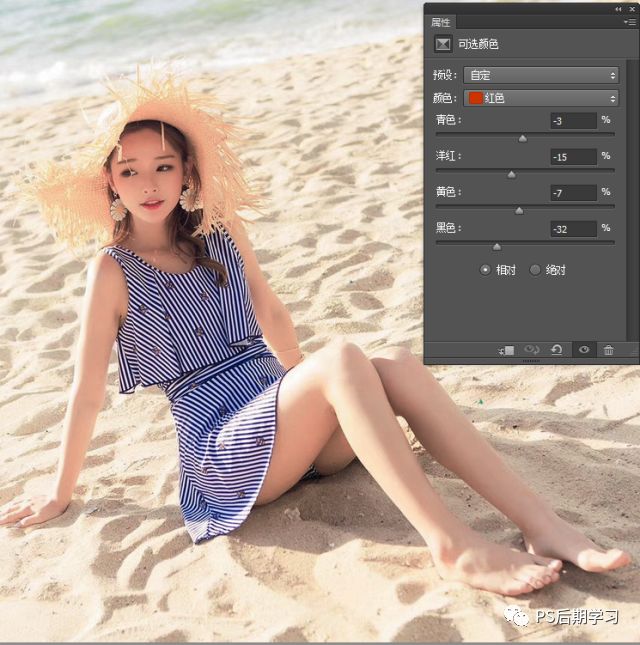The image size is (640, 645).
Task: Click the 青色 value field showing -3
Action: click(x=573, y=121)
